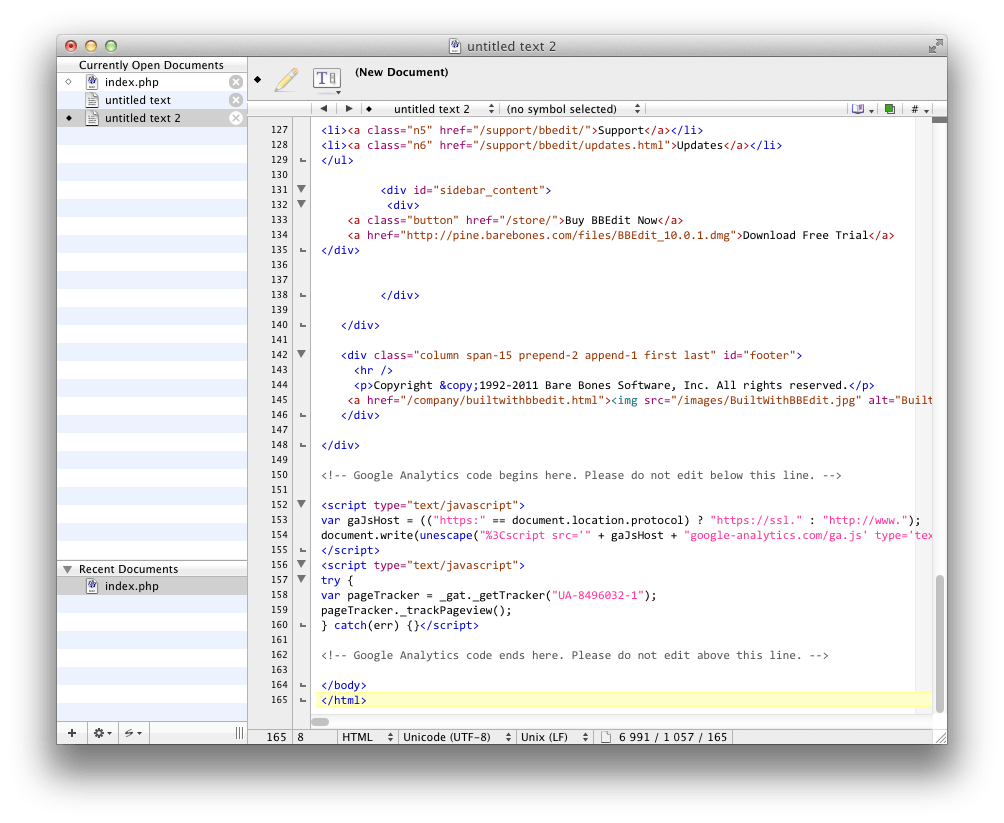Collapse the Recent Documents section
1004x823 pixels.
tap(67, 569)
